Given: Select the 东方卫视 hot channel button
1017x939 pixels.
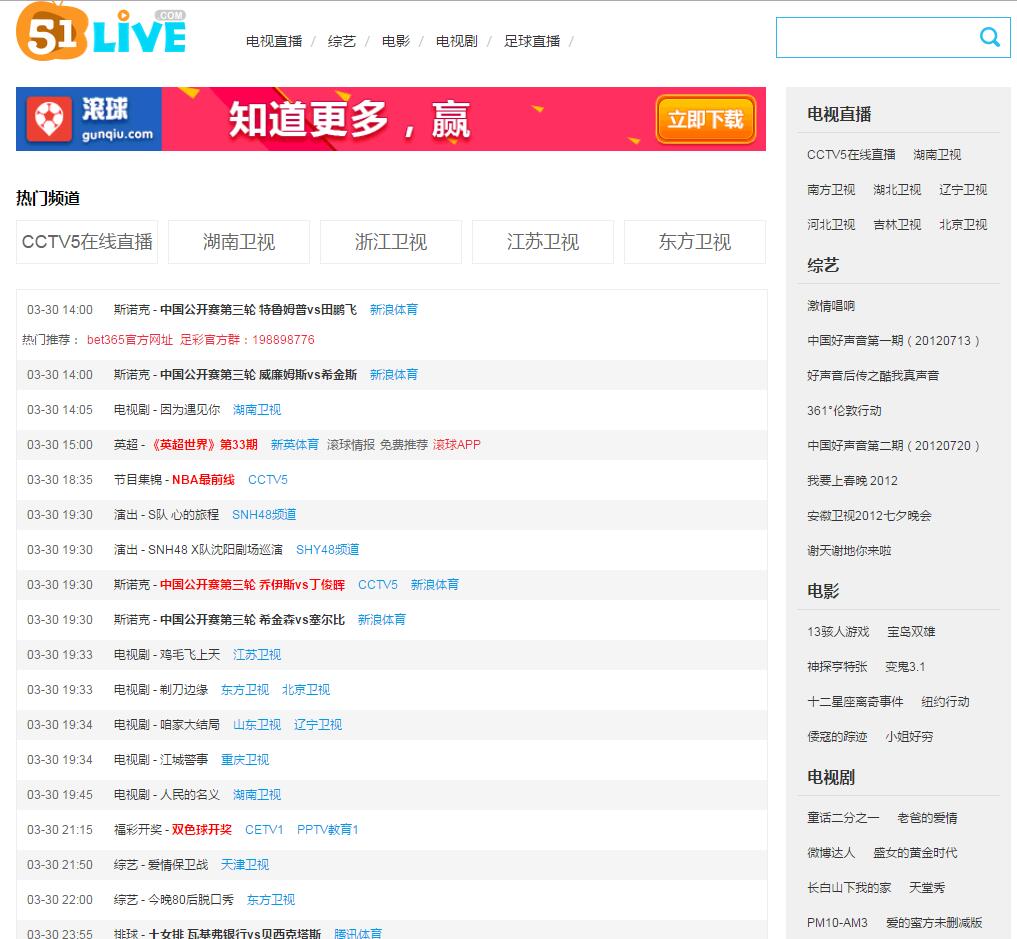Looking at the screenshot, I should coord(695,242).
